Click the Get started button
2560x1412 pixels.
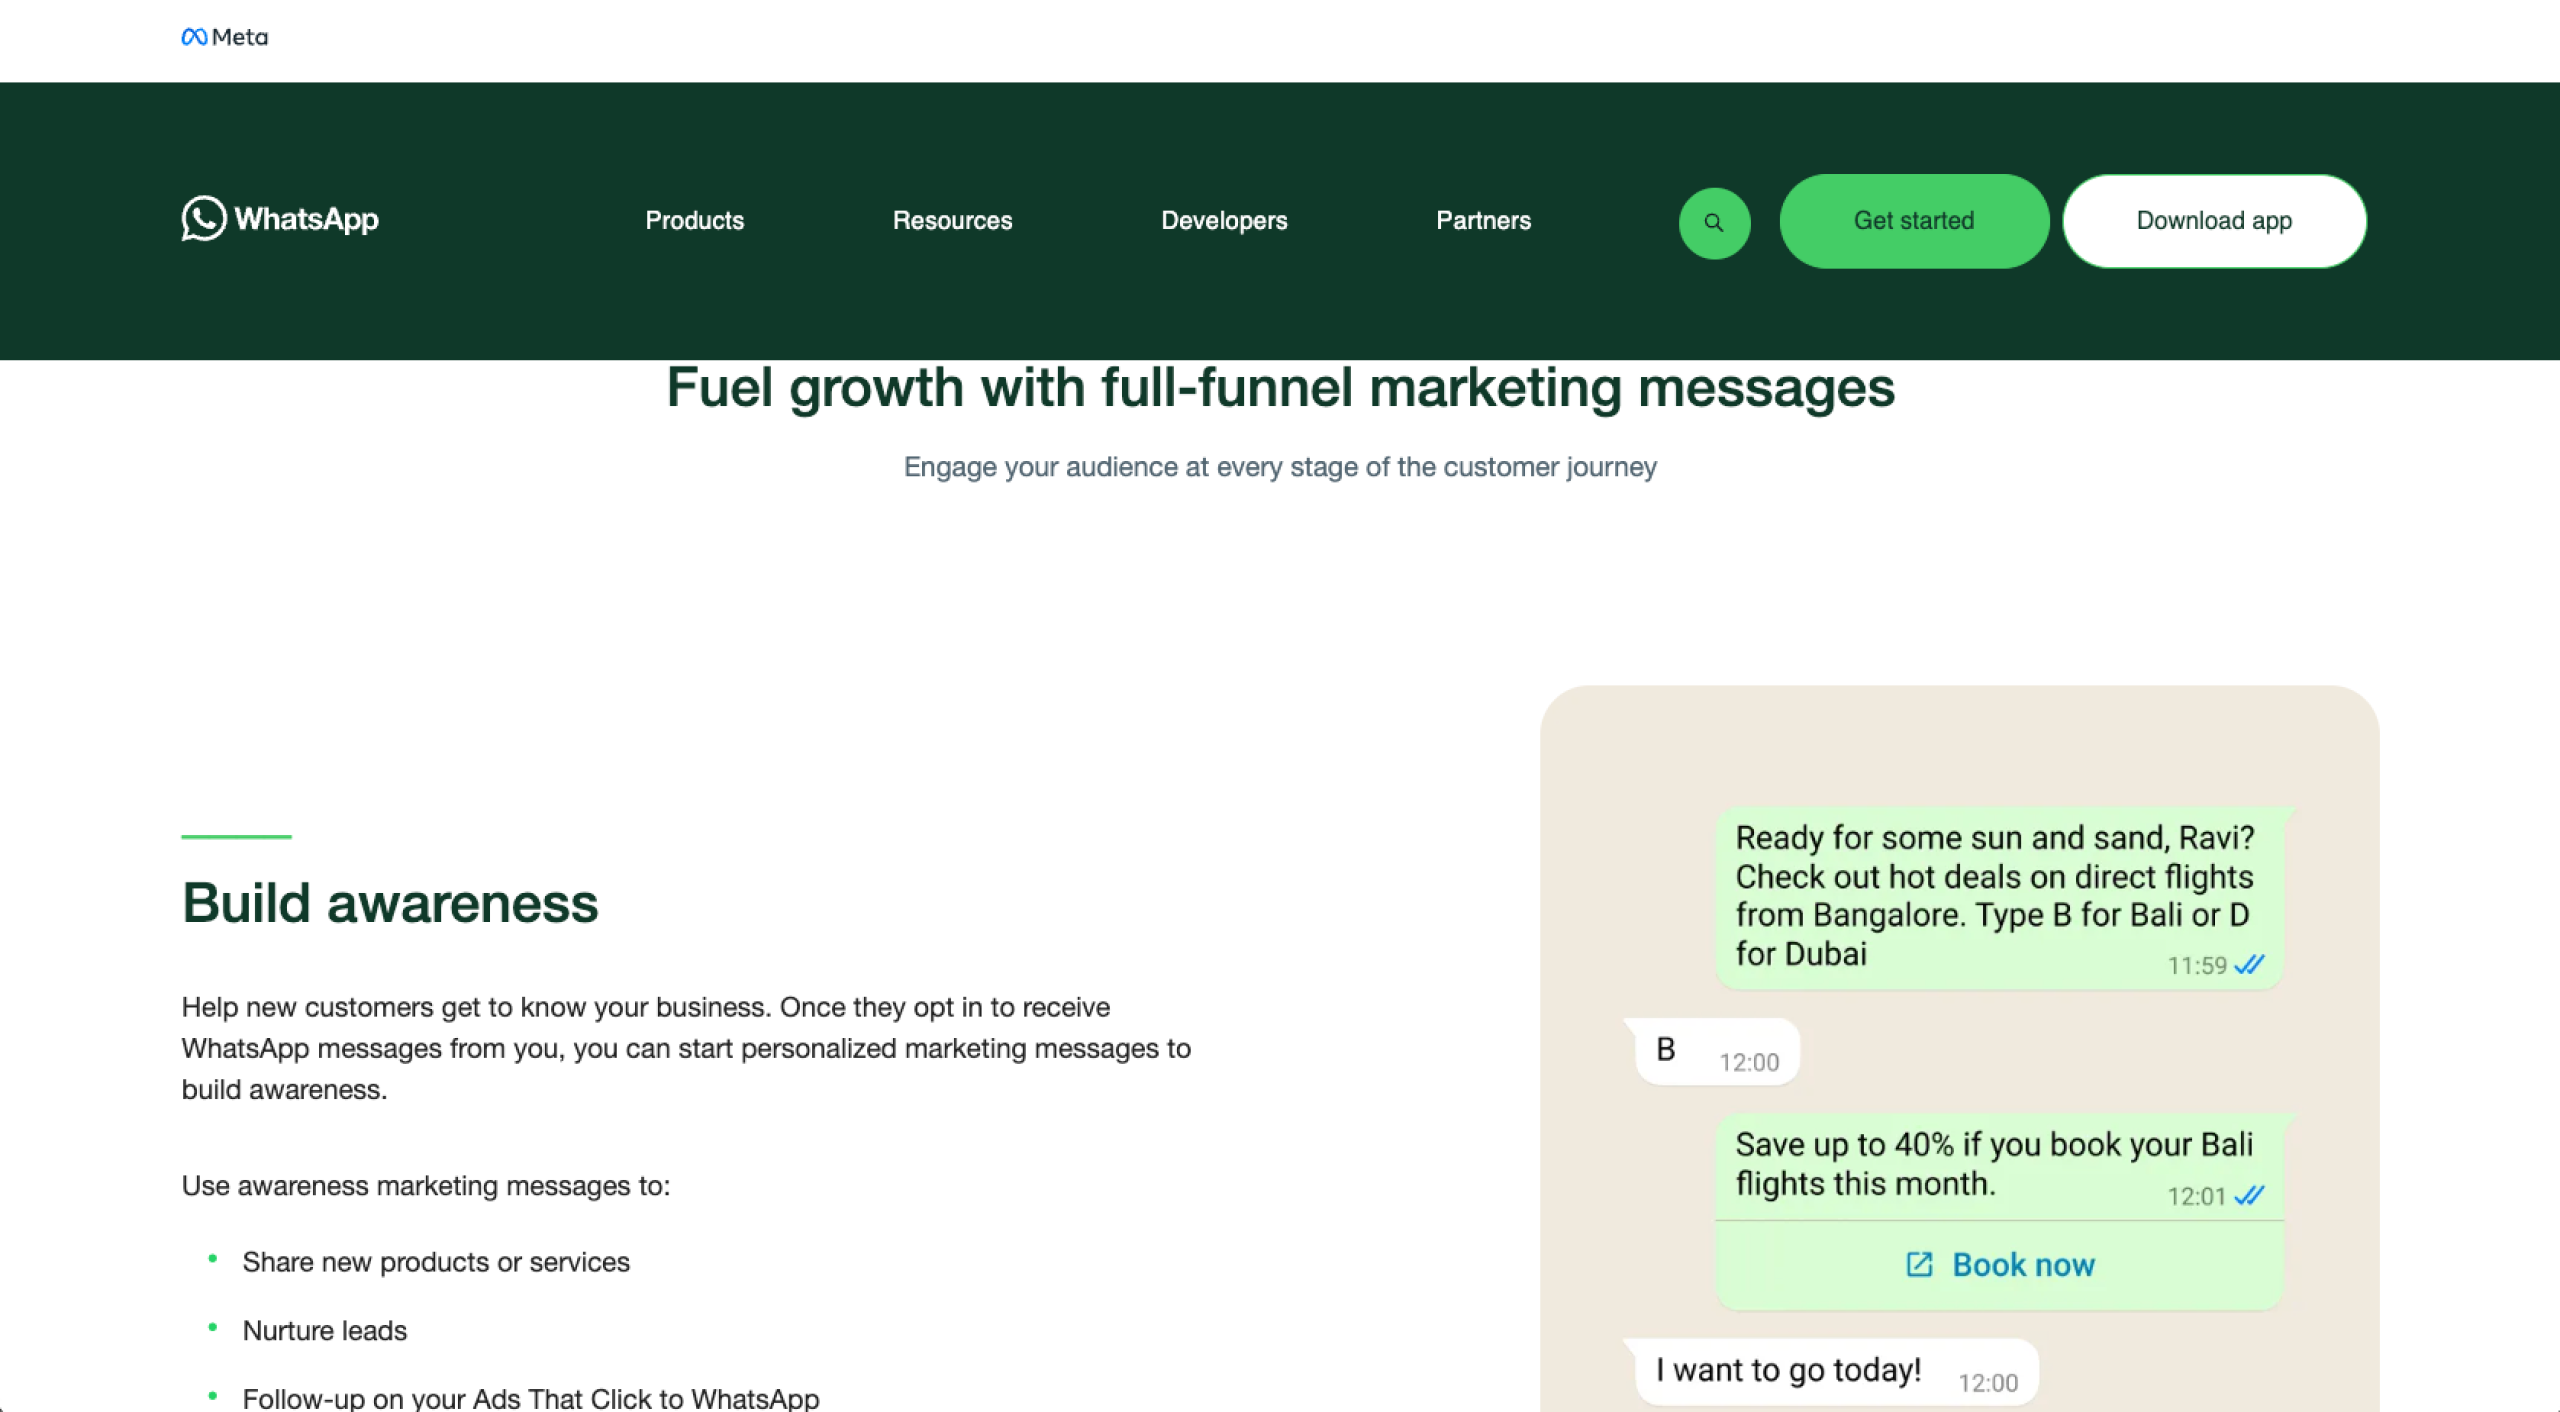click(x=1913, y=220)
